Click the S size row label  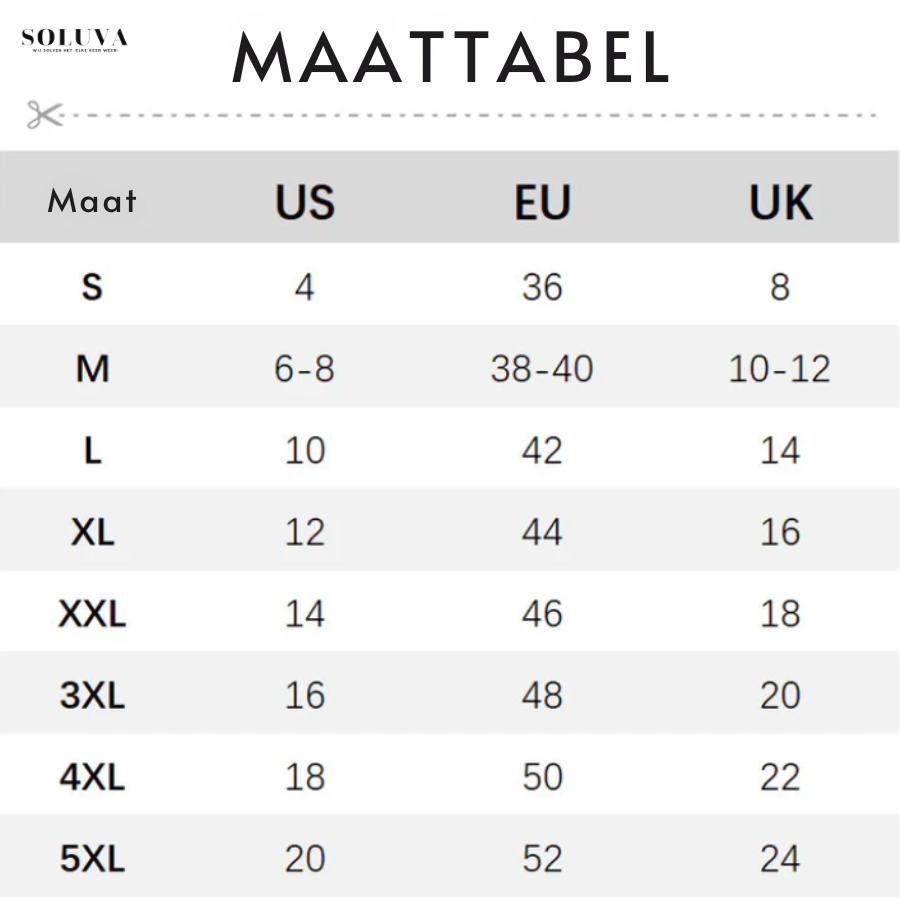click(x=92, y=288)
